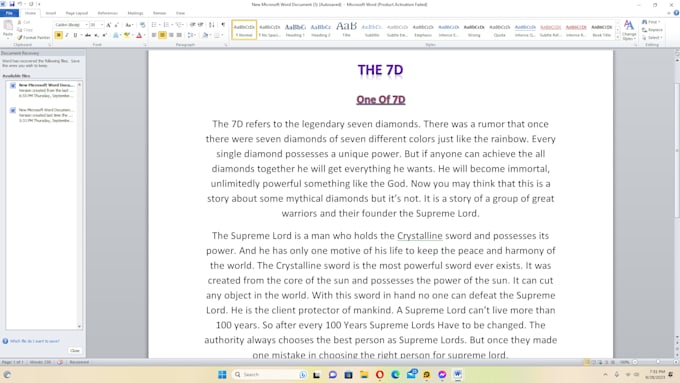Expand the Styles gallery more arrow

point(618,38)
